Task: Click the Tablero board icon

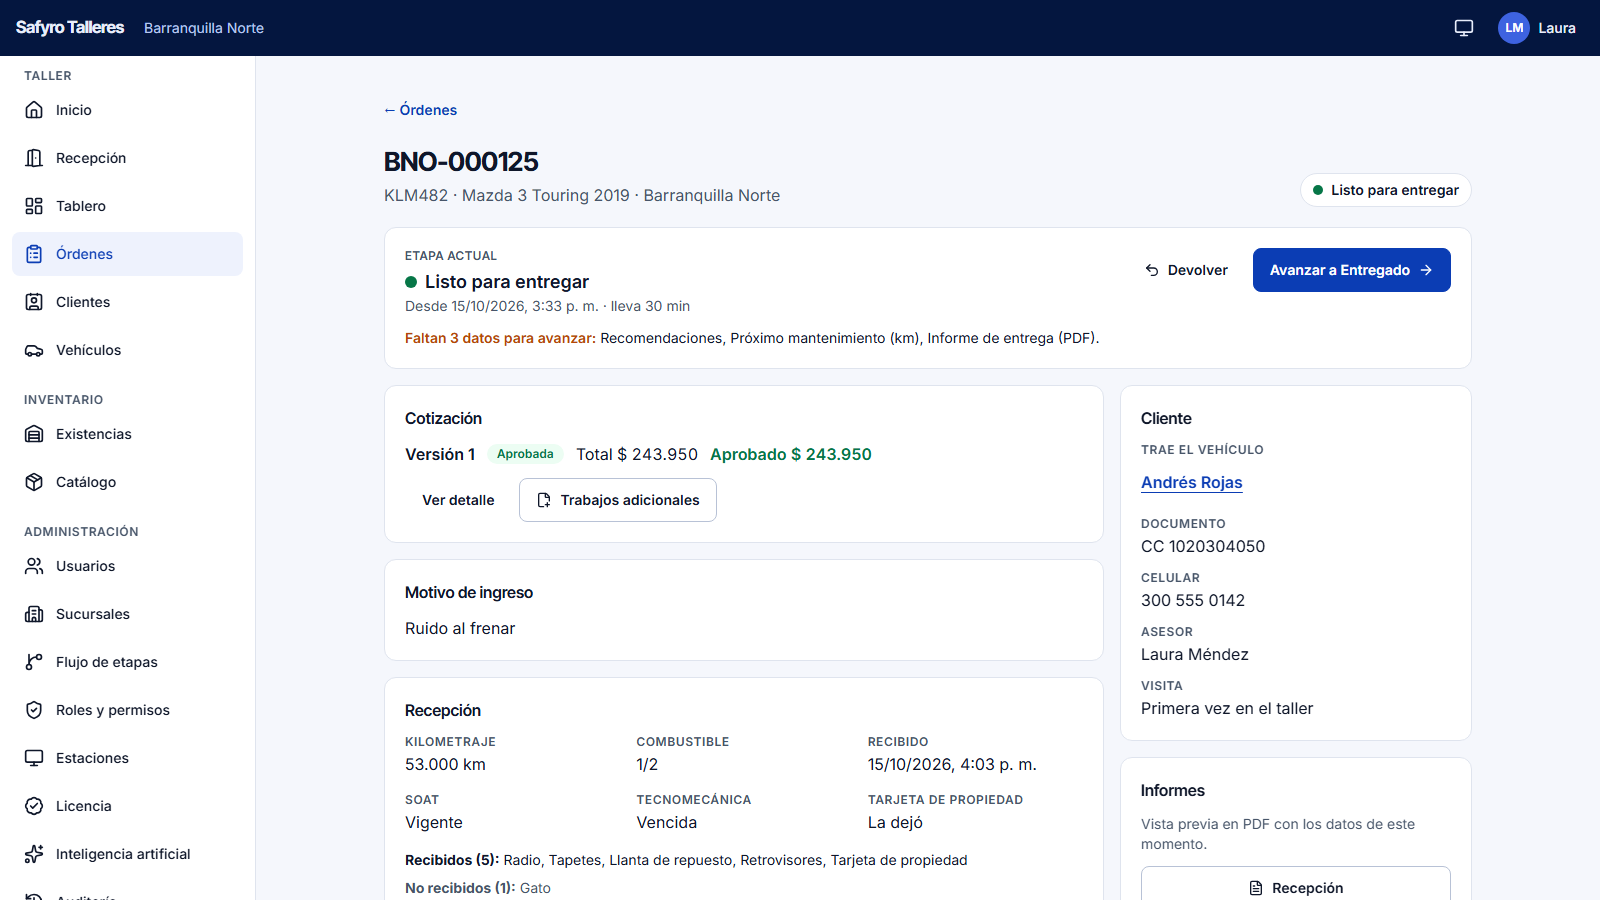Action: pos(34,206)
